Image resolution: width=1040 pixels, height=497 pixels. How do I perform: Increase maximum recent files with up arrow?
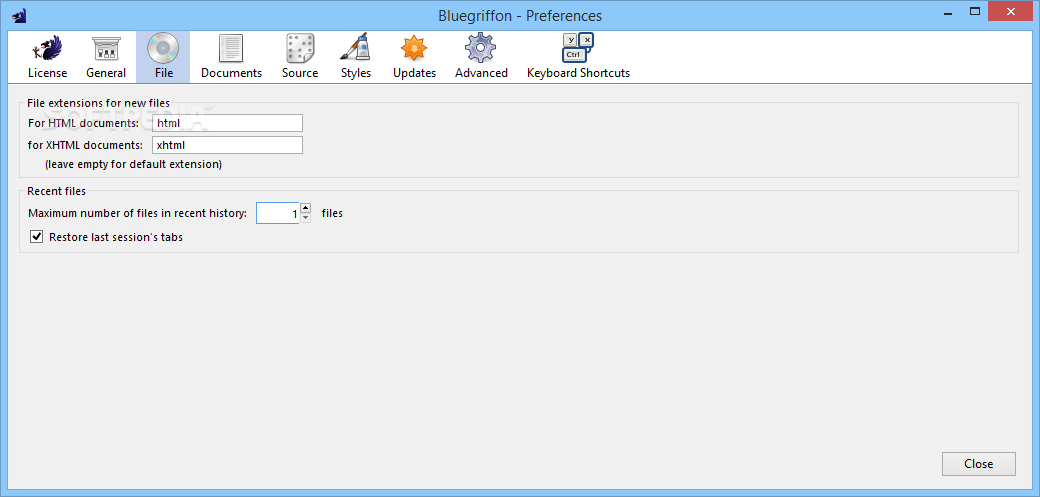(x=305, y=208)
